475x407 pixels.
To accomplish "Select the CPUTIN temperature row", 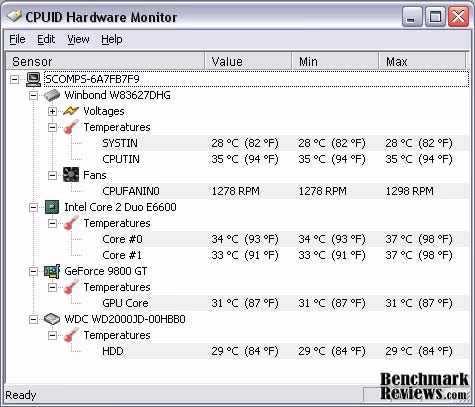I will click(285, 159).
